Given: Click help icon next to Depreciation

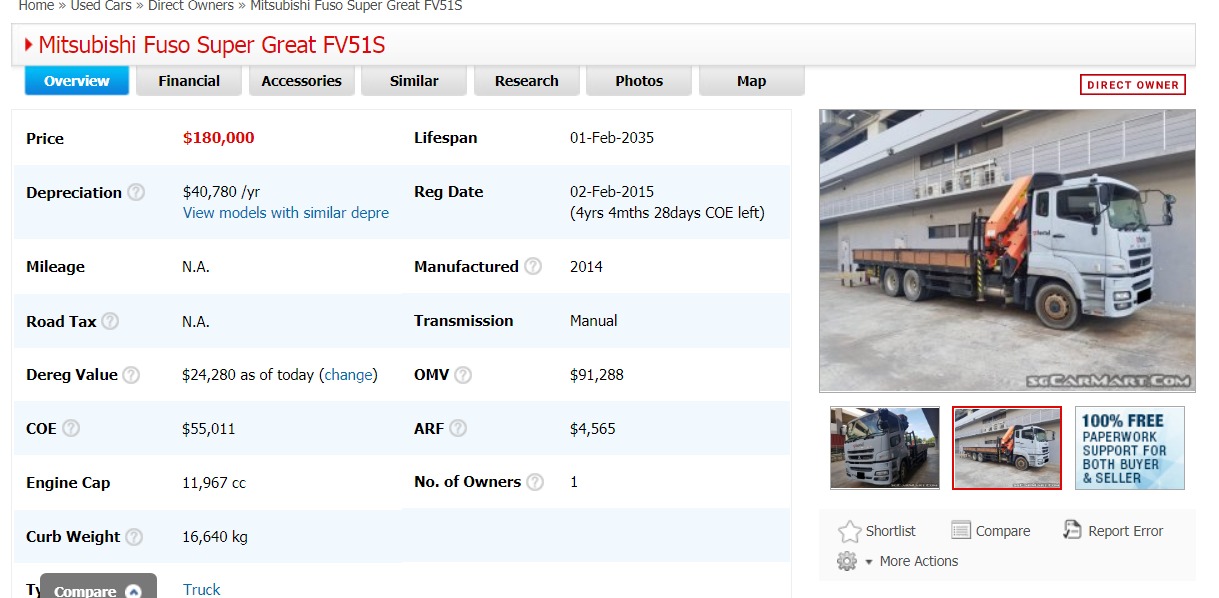Looking at the screenshot, I should pyautogui.click(x=136, y=192).
